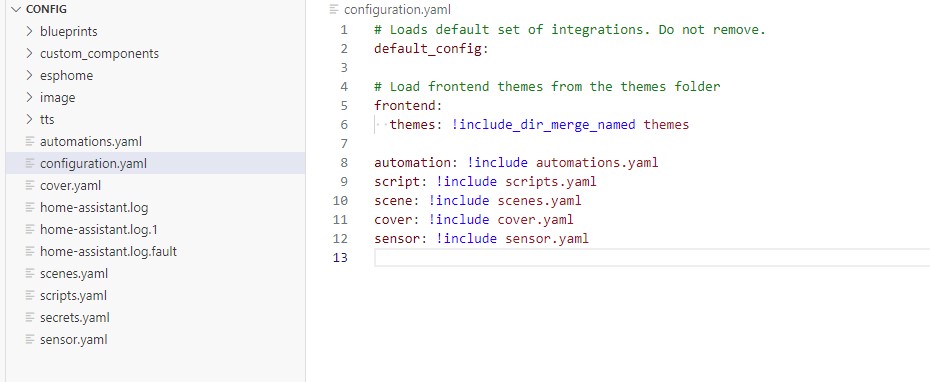Image resolution: width=930 pixels, height=382 pixels.
Task: Expand the esphome folder arrow
Action: pyautogui.click(x=30, y=75)
